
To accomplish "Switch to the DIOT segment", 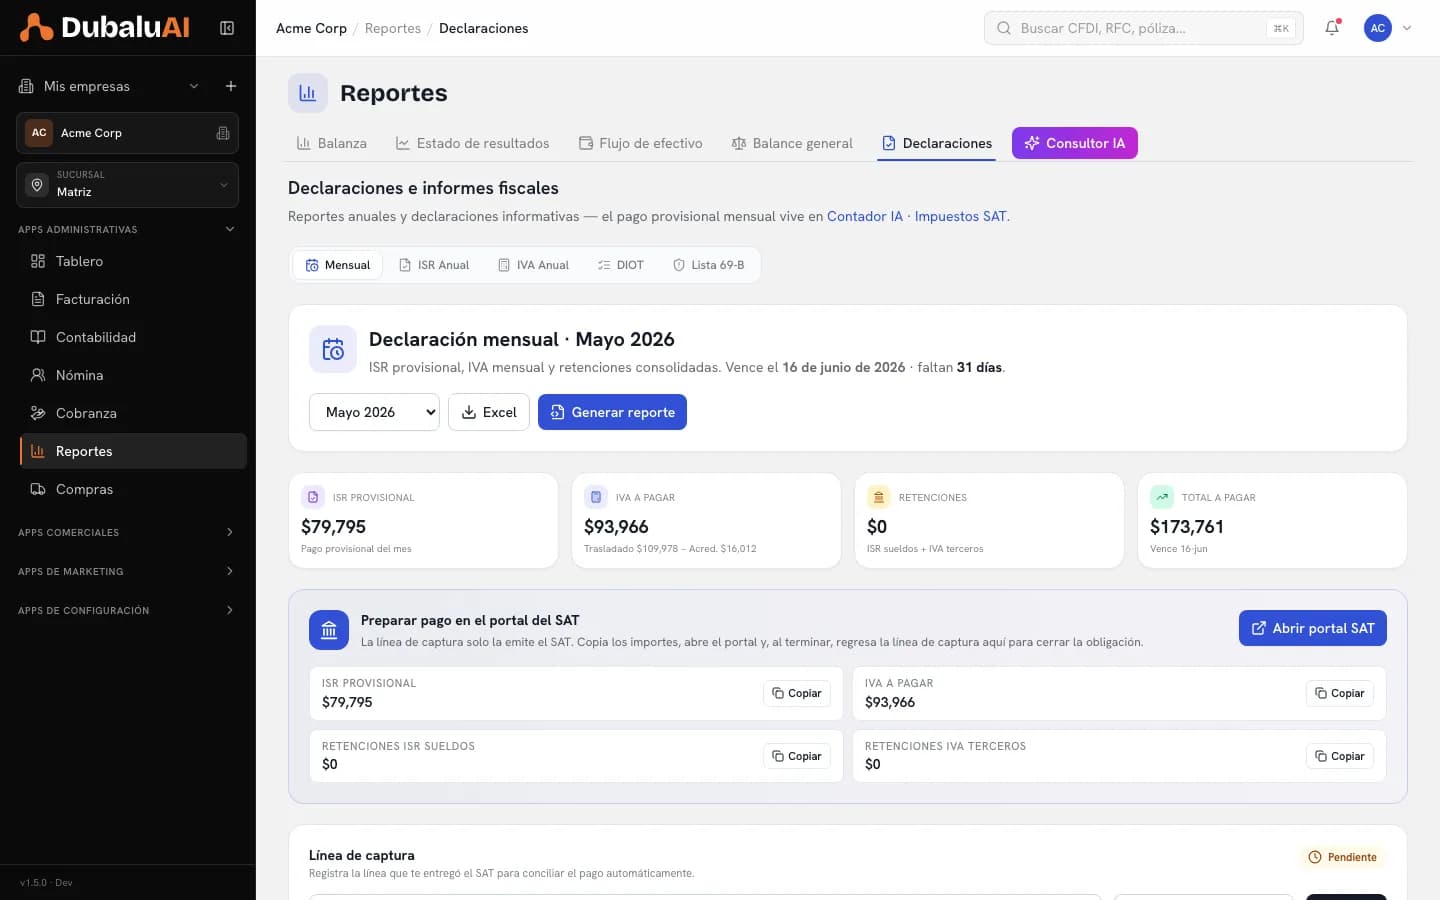I will [620, 265].
